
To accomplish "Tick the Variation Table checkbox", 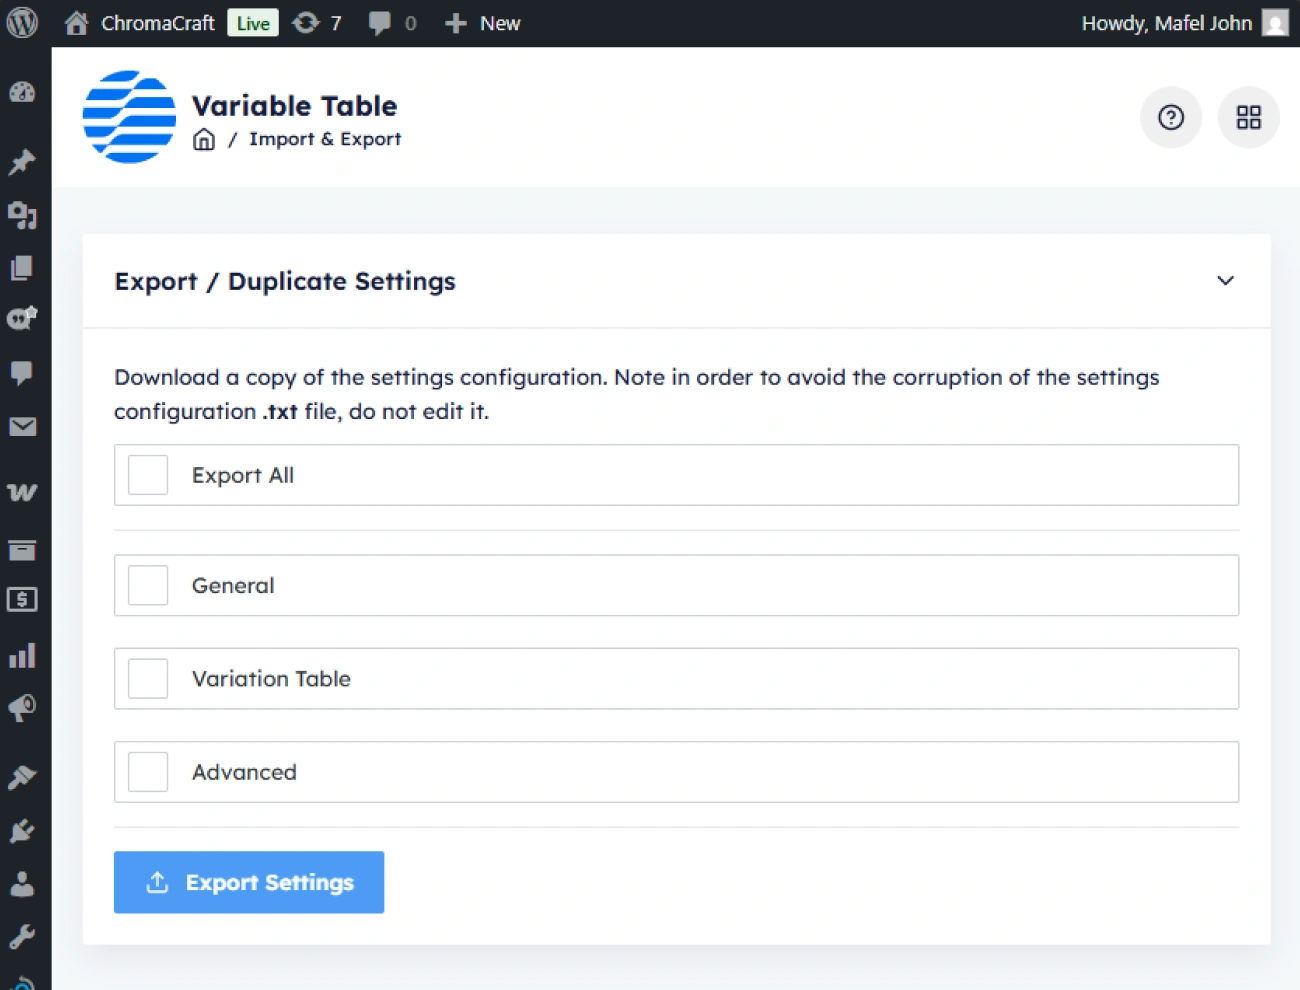I will pos(148,679).
